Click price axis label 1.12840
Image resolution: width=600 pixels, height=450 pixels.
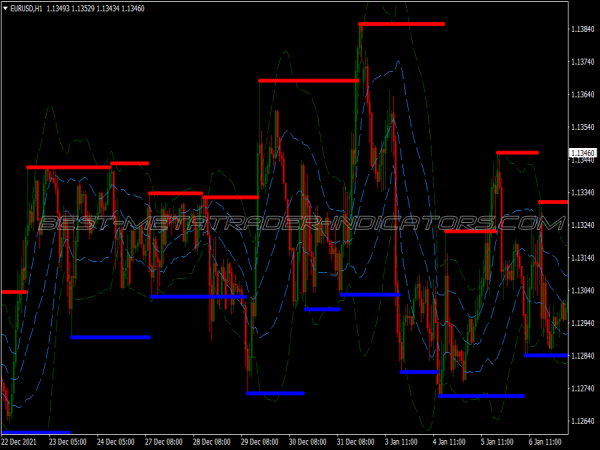583,356
